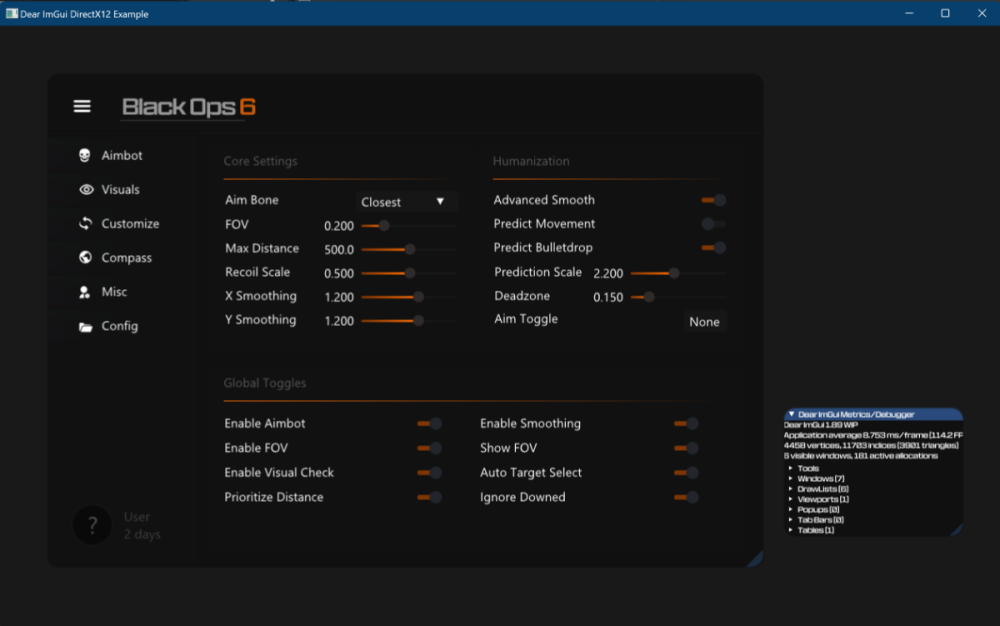
Task: Turn off the Advanced Smooth switch
Action: 714,200
